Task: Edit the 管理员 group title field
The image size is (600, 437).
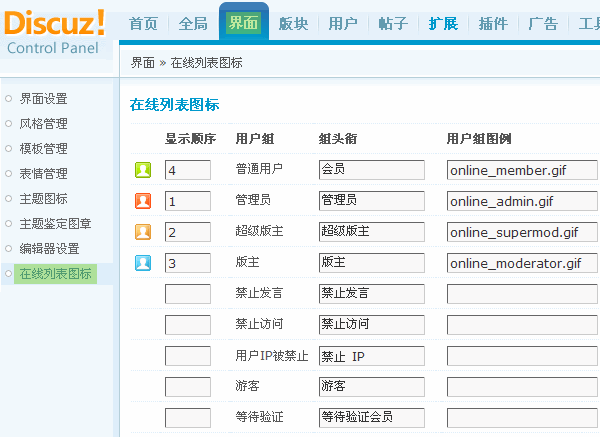Action: click(372, 201)
